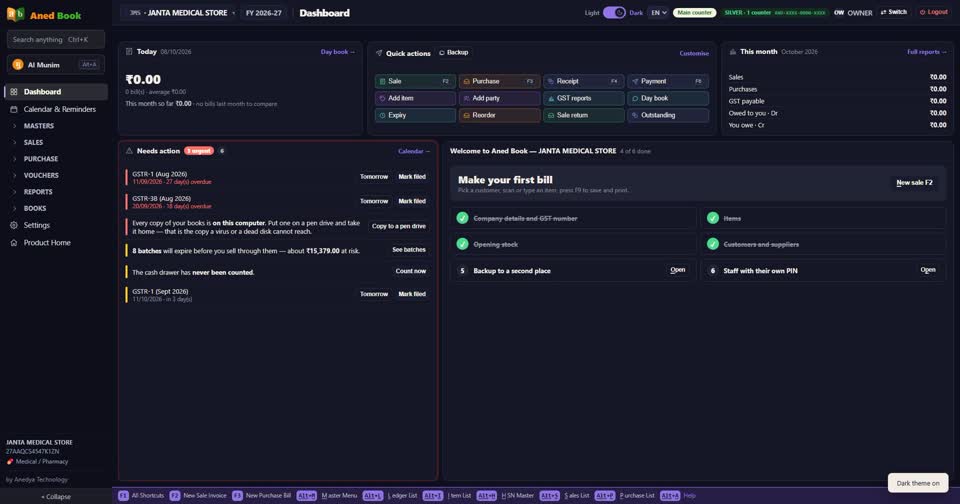
Task: Click Copy to a pen drive
Action: tap(399, 226)
